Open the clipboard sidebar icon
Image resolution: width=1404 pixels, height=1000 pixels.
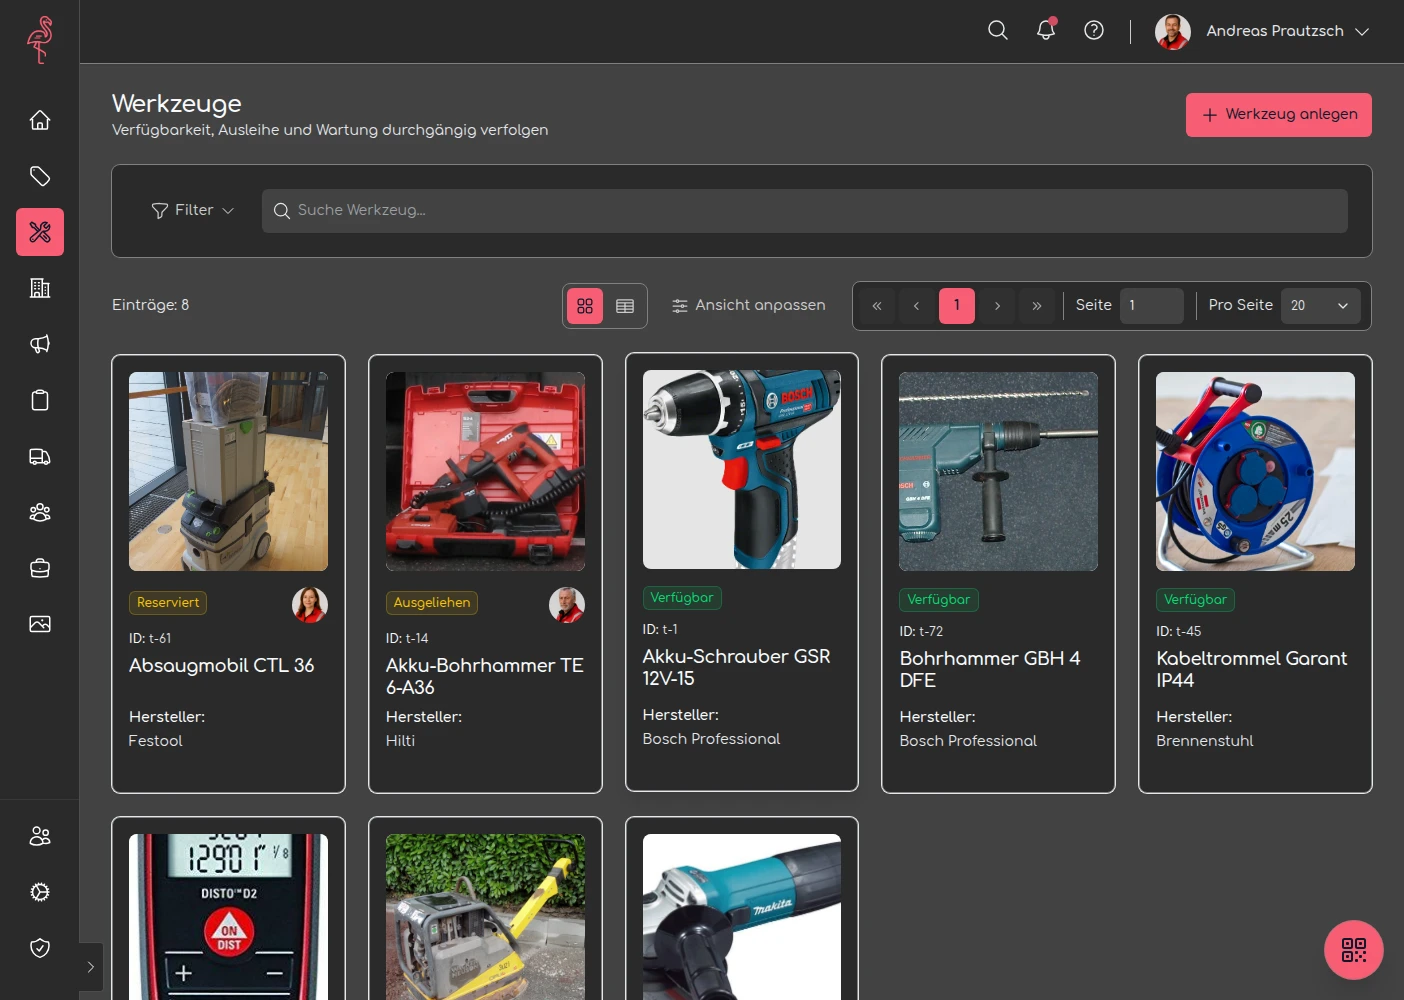point(40,400)
